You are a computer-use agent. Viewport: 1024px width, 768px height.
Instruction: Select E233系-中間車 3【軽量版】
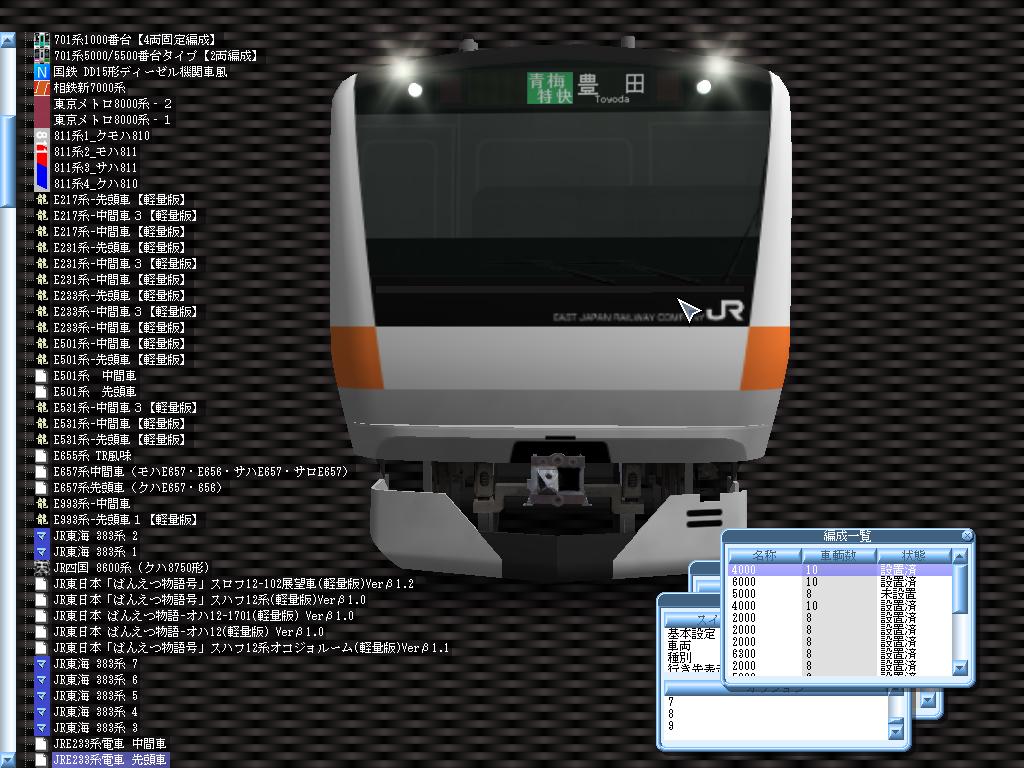(125, 312)
